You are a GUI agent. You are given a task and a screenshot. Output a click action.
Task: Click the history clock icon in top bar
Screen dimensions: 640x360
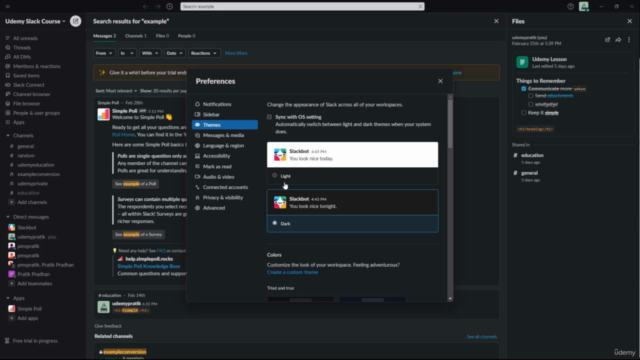coord(169,7)
